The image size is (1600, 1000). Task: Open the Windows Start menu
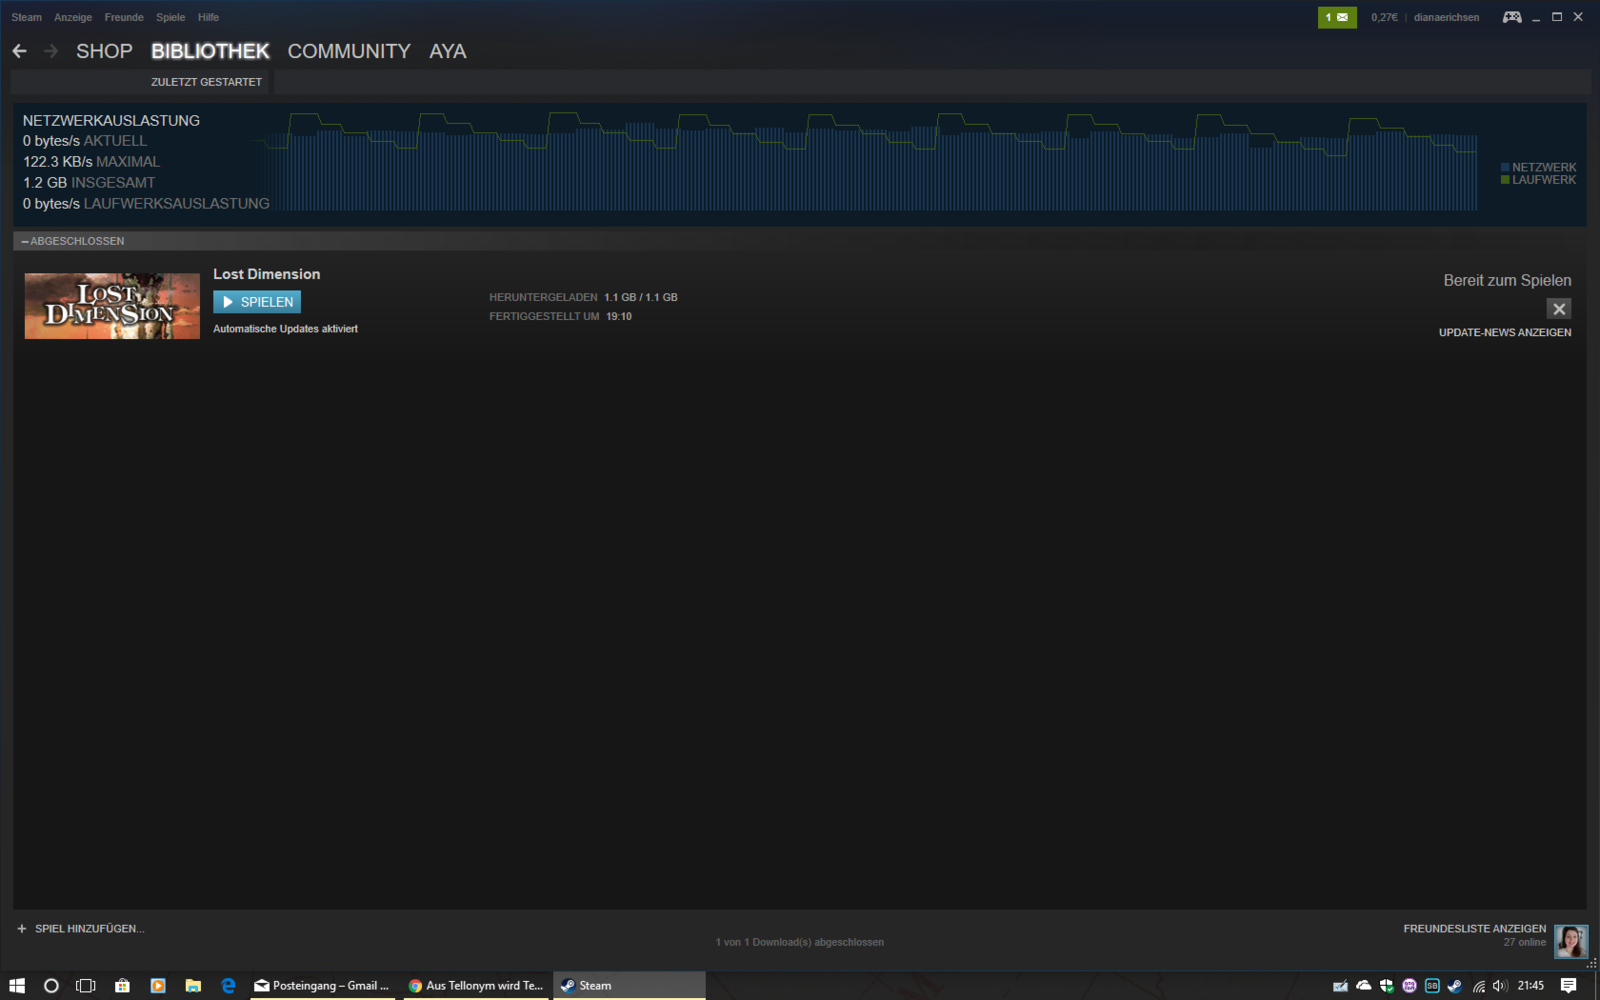click(17, 986)
